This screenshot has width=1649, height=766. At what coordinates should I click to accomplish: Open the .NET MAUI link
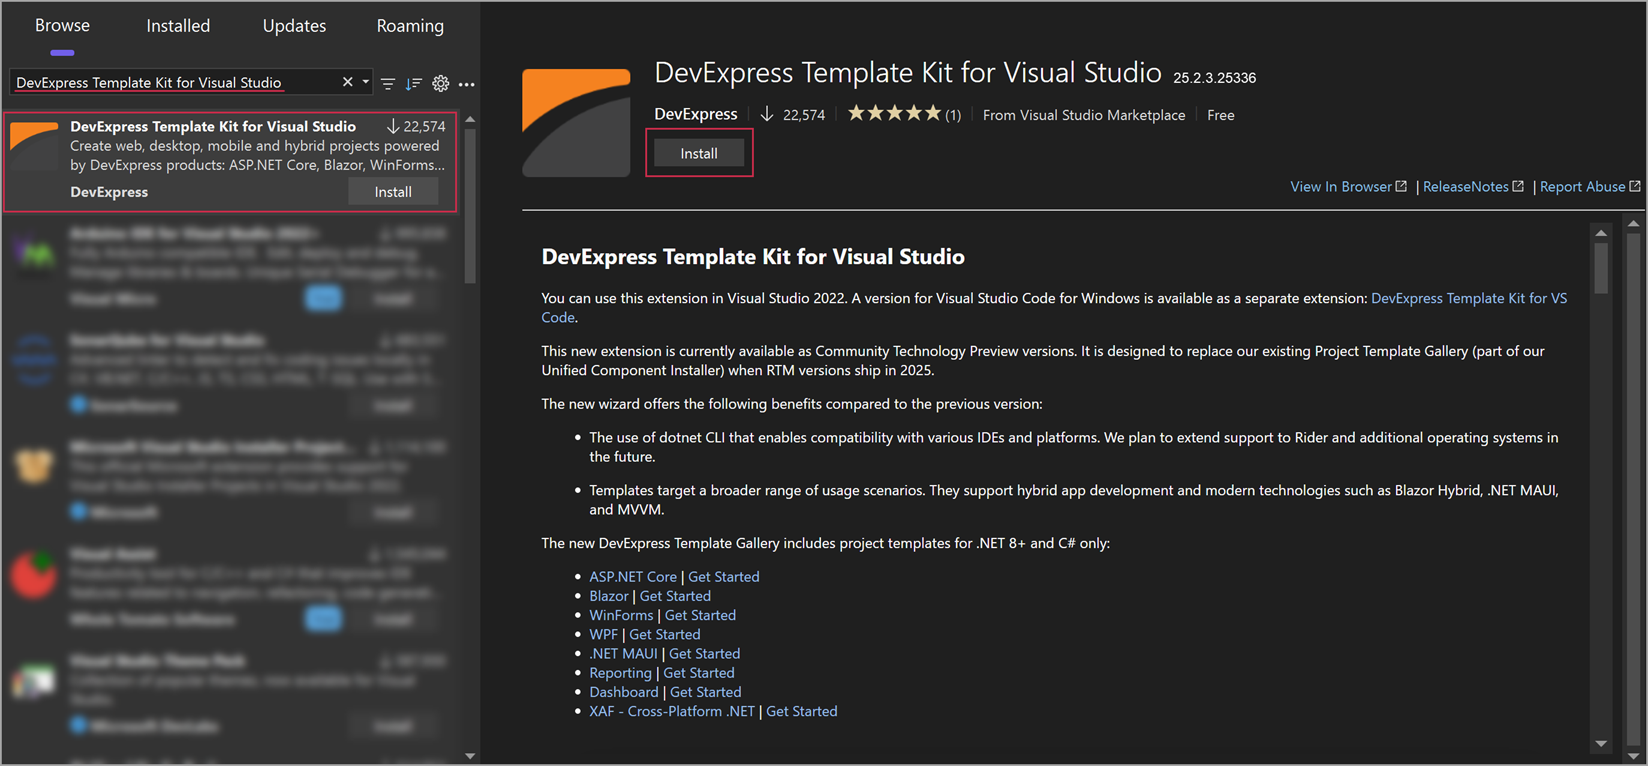tap(624, 654)
